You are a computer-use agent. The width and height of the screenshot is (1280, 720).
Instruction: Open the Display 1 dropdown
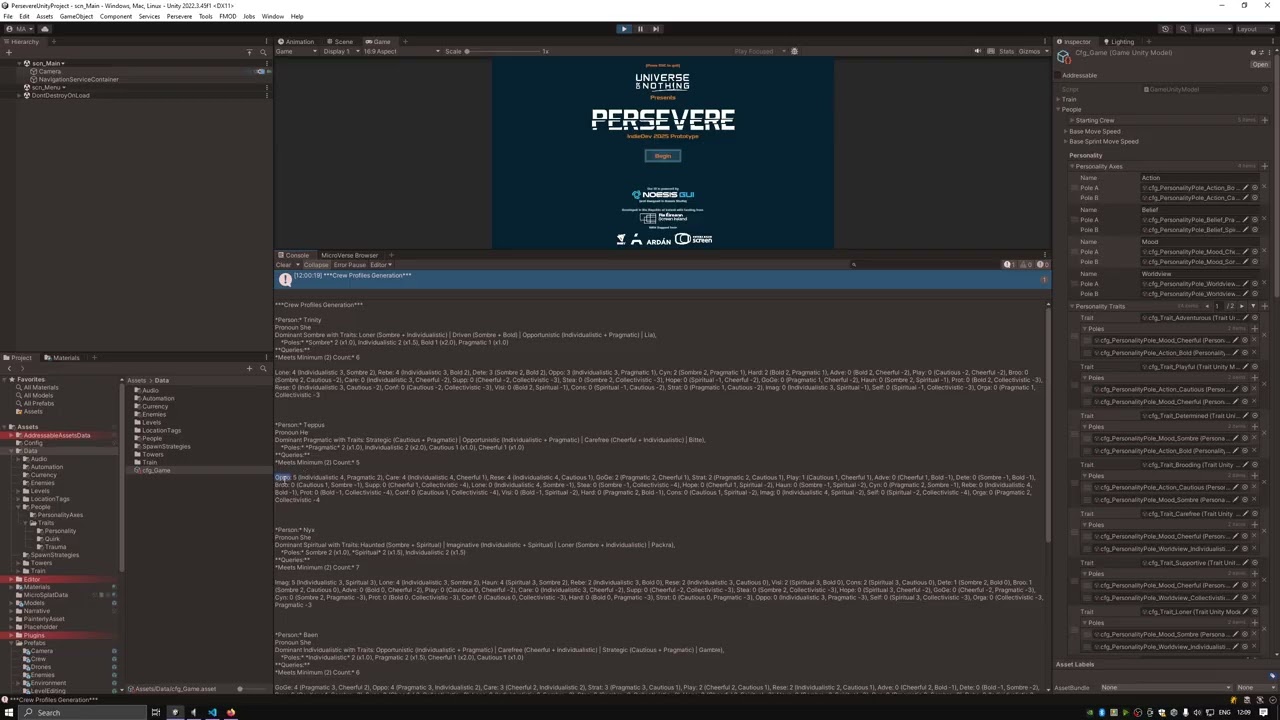click(x=340, y=52)
